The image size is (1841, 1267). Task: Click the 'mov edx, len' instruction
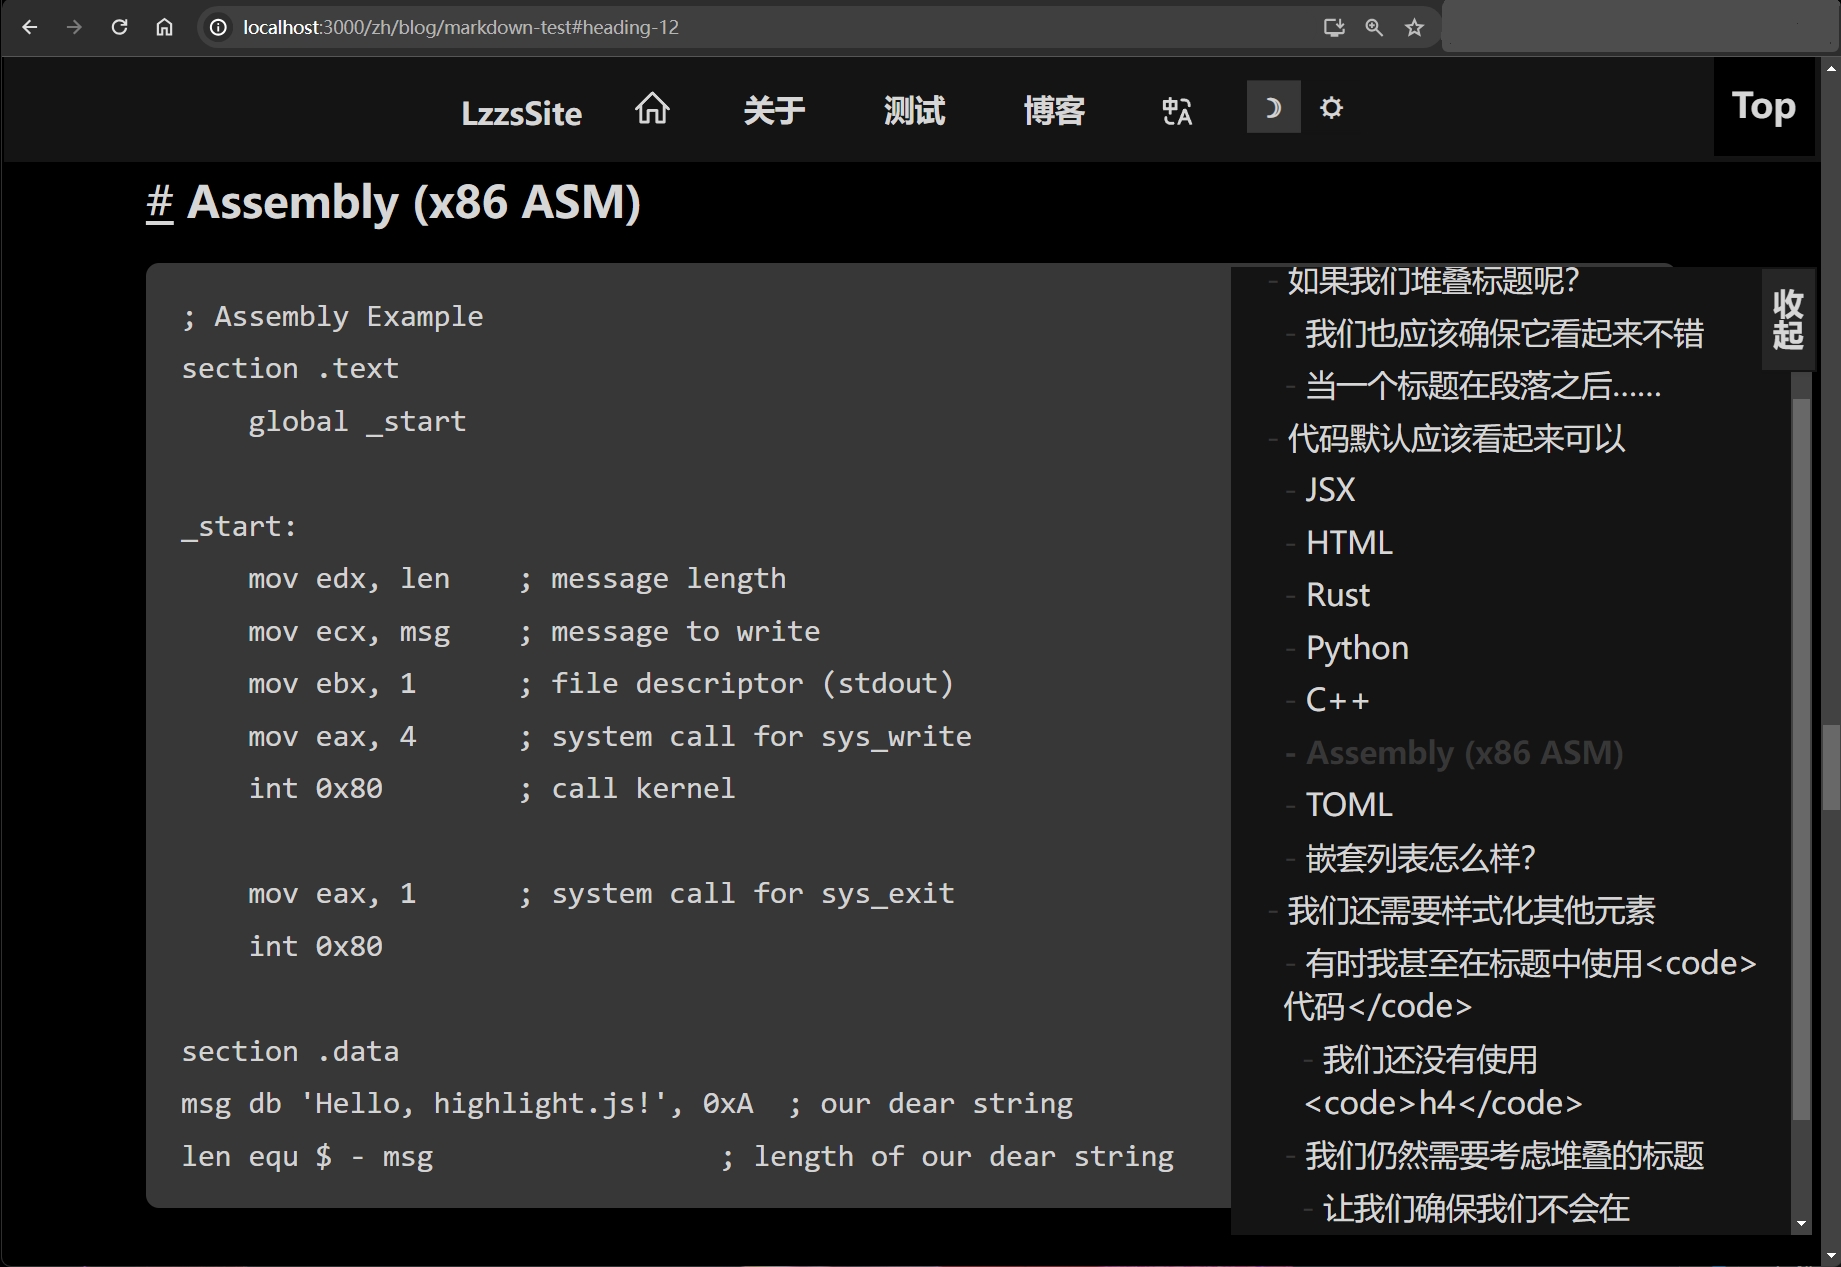click(x=349, y=579)
